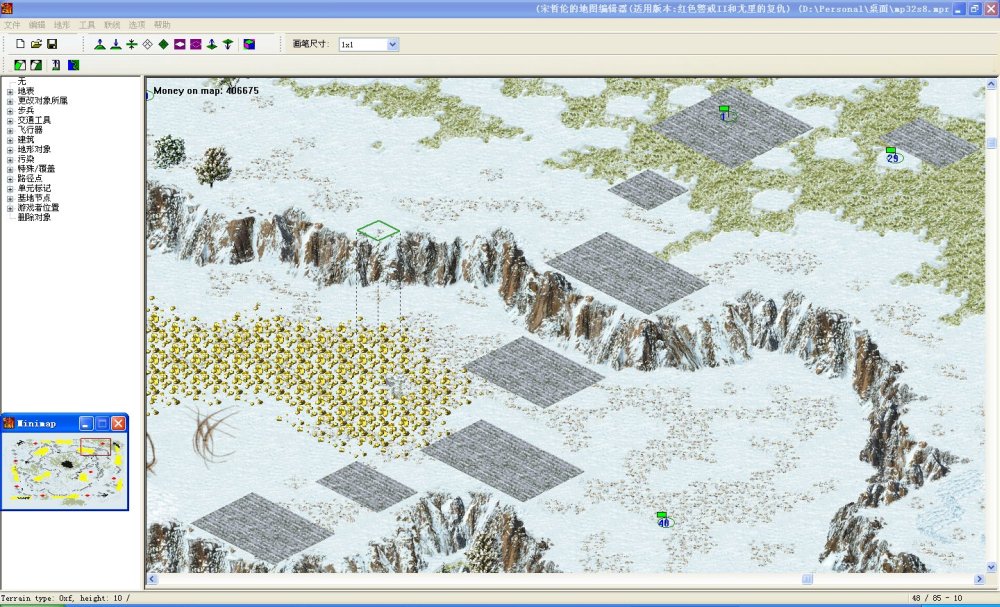Expand the 建筑 buildings tree node
This screenshot has height=607, width=1000.
[10, 140]
